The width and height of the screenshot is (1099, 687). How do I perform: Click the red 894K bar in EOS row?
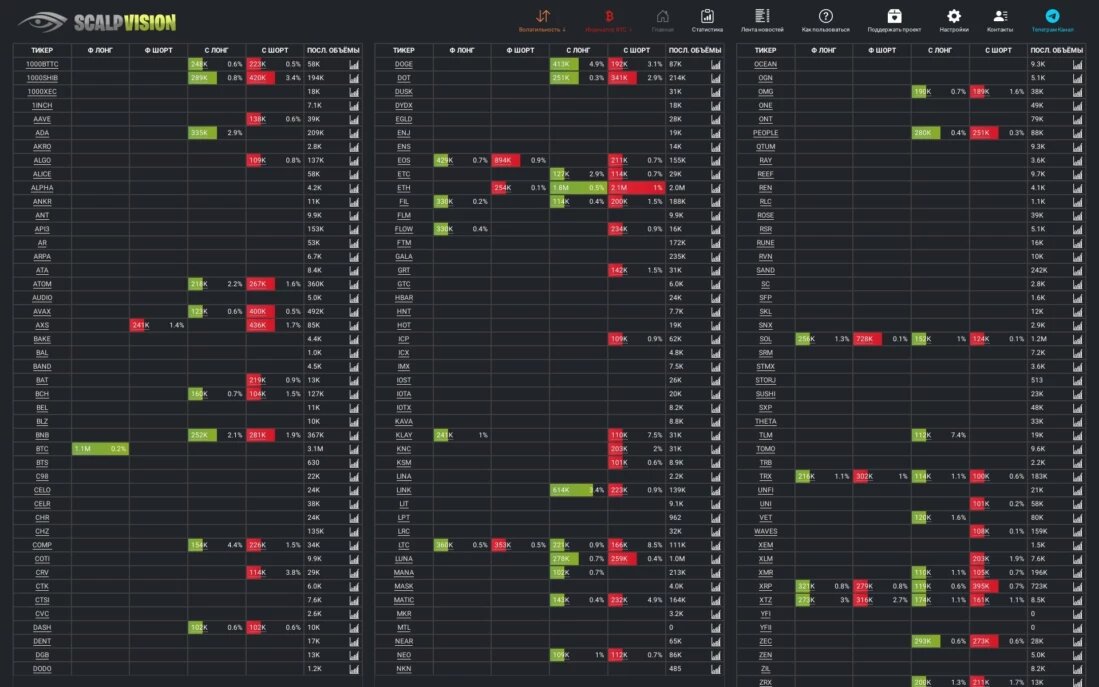pos(505,161)
